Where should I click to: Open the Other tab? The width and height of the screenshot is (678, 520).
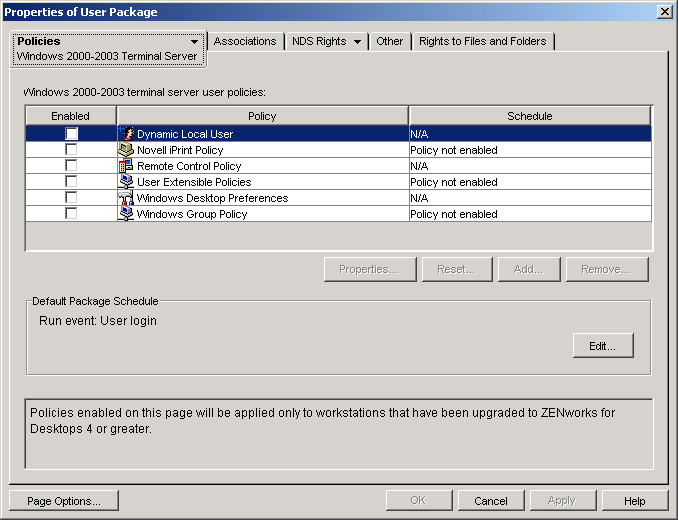[x=389, y=41]
